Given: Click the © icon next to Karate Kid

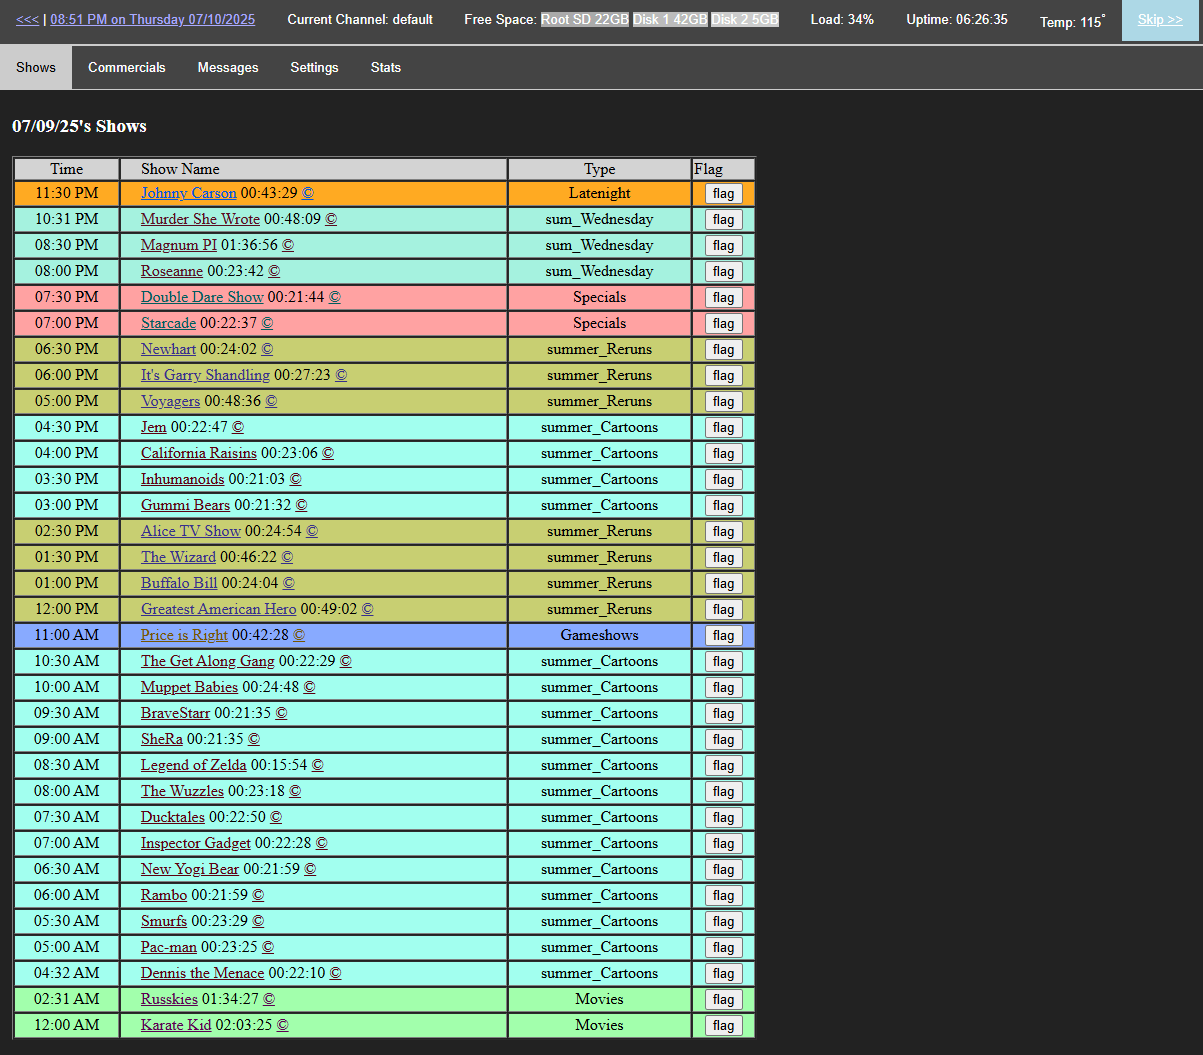Looking at the screenshot, I should click(x=283, y=1025).
